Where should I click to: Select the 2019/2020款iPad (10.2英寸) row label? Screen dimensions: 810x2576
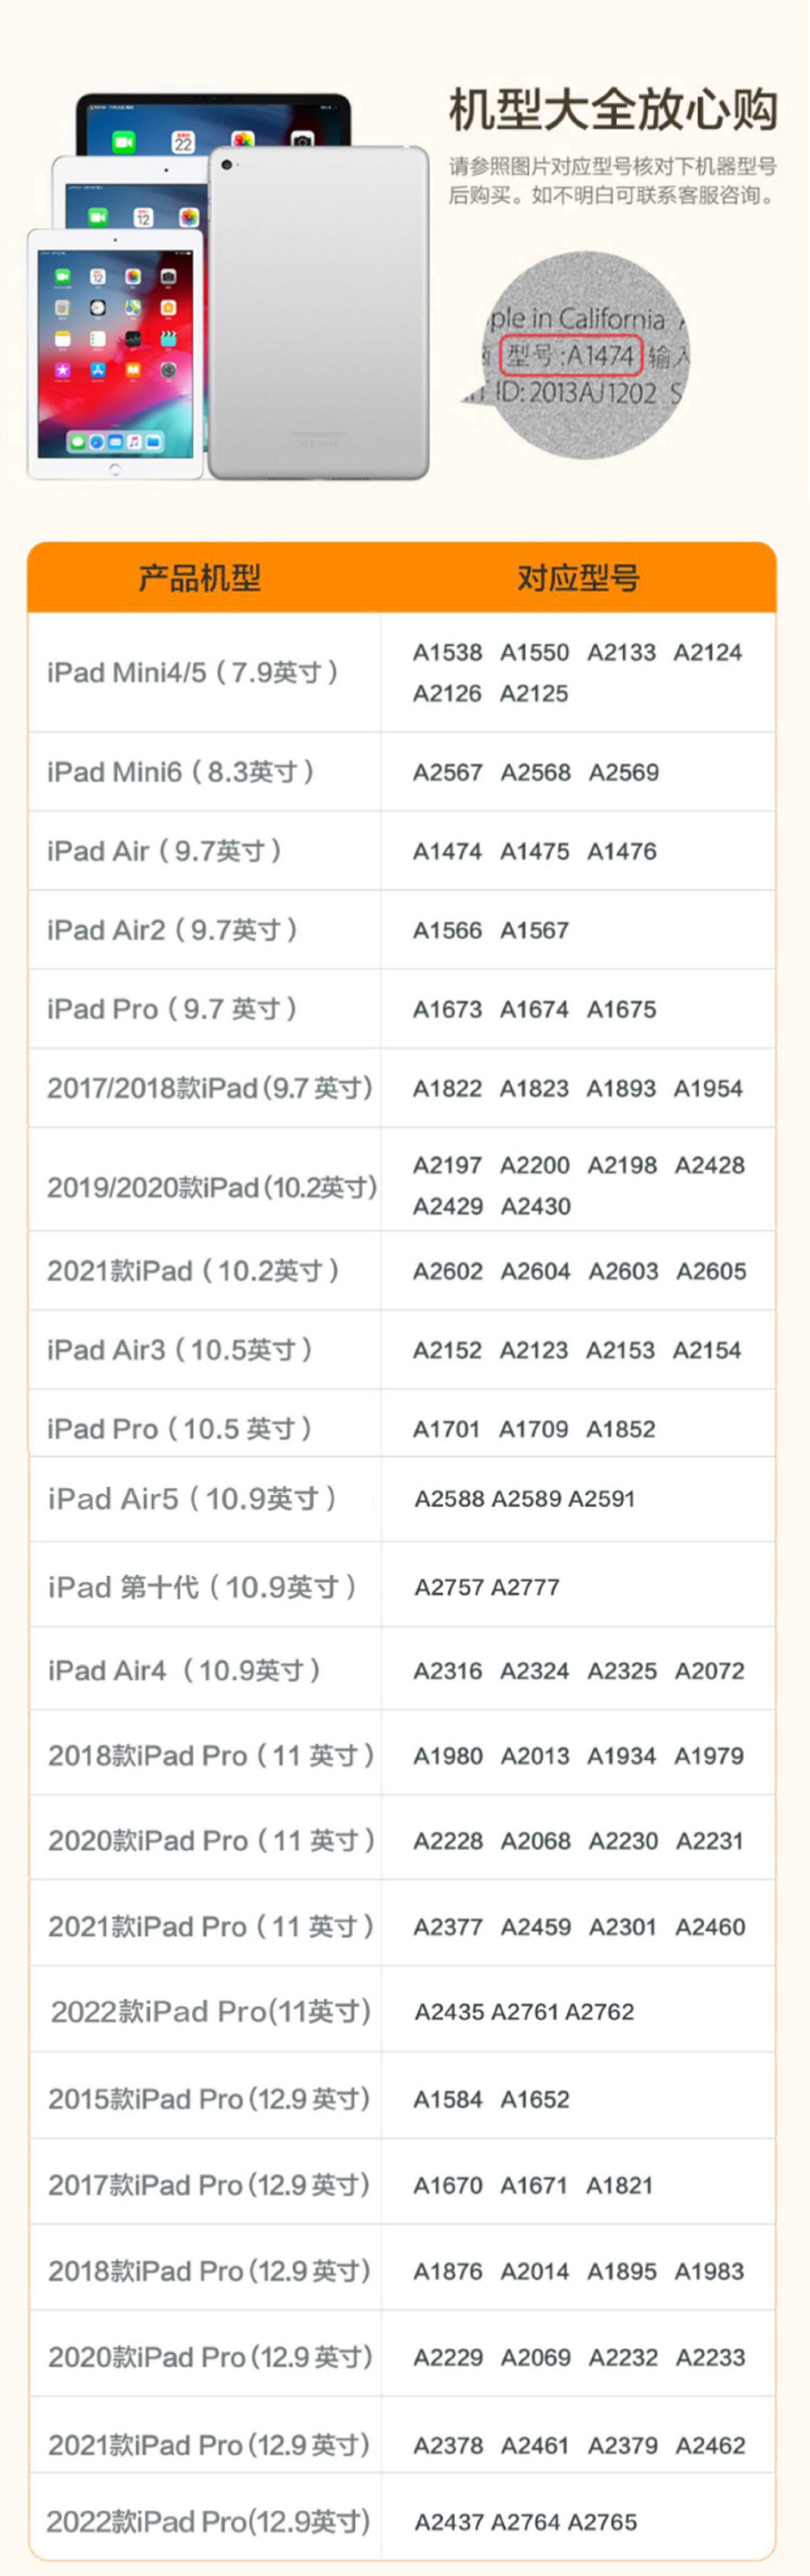click(x=212, y=1187)
